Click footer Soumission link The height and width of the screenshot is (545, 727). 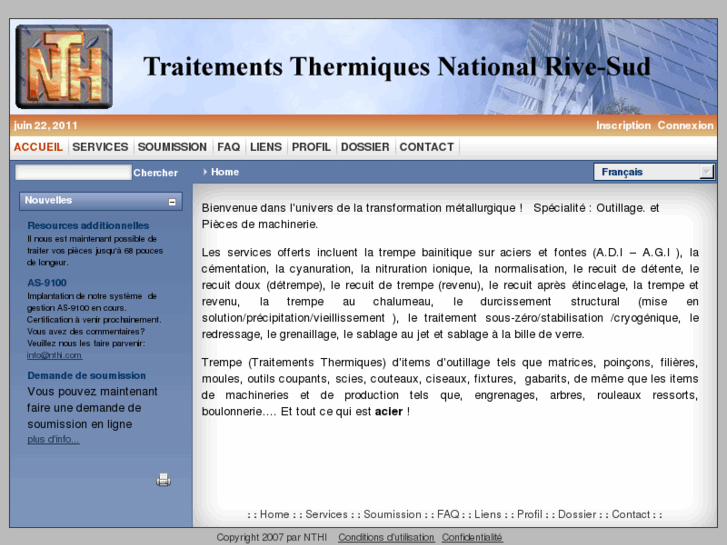pos(392,514)
